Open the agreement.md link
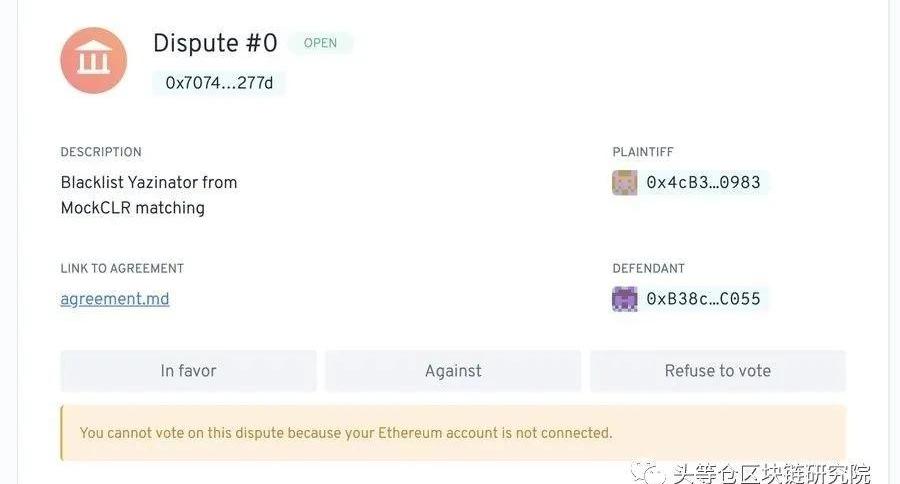 (115, 299)
